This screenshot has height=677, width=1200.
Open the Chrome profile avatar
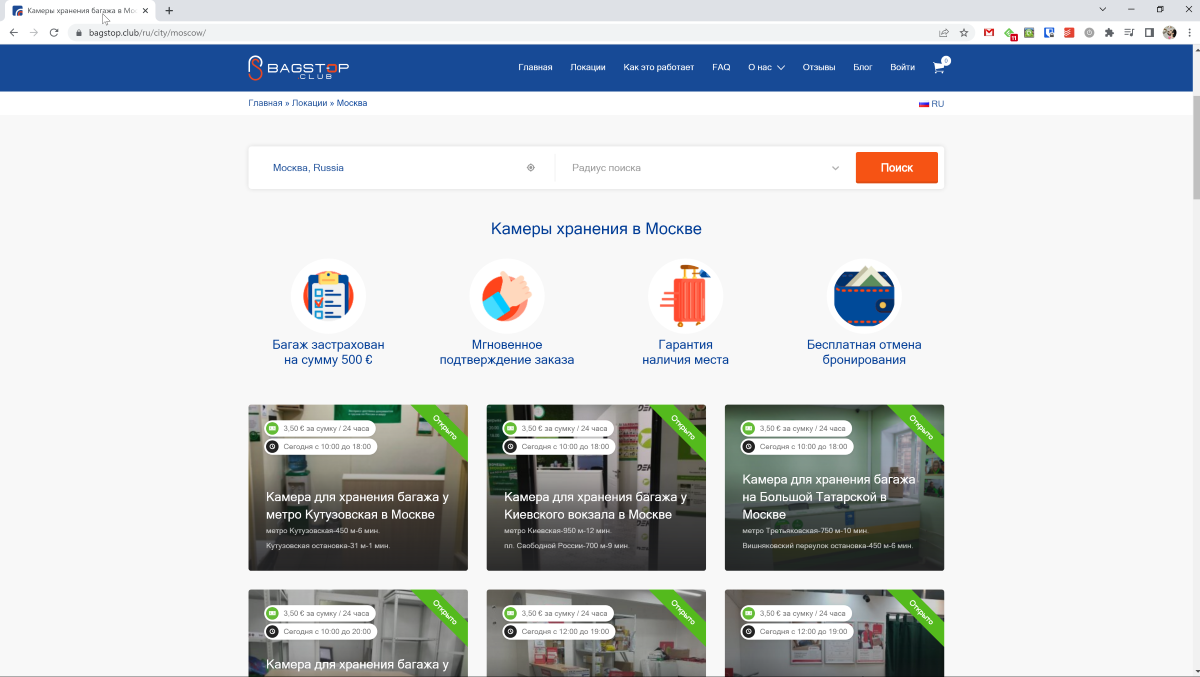point(1169,32)
